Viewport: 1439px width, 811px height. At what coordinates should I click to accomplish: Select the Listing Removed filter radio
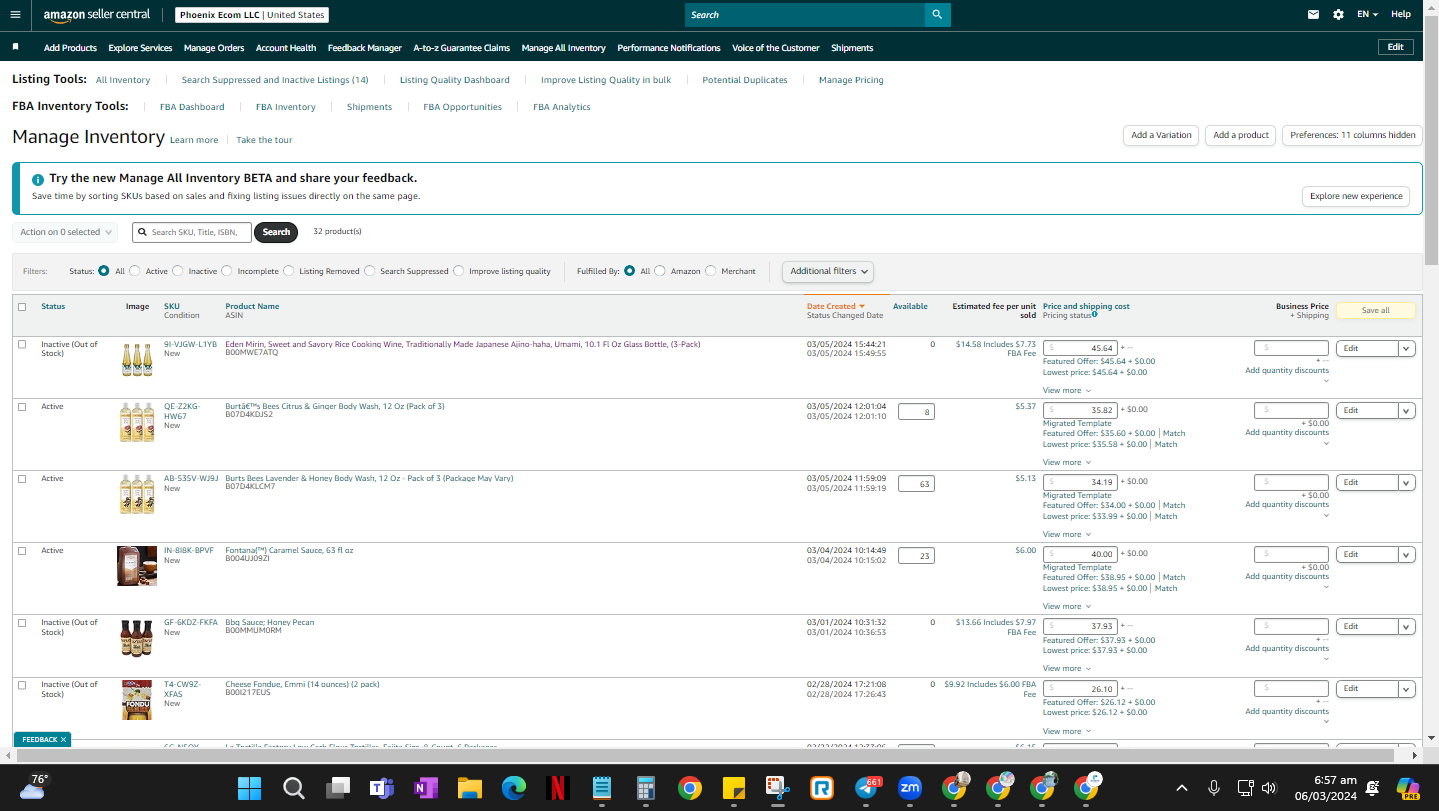289,271
